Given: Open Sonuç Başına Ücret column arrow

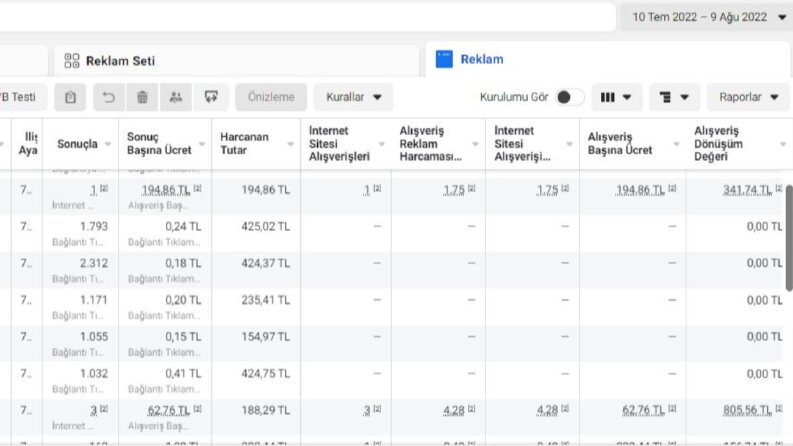Looking at the screenshot, I should (x=202, y=144).
